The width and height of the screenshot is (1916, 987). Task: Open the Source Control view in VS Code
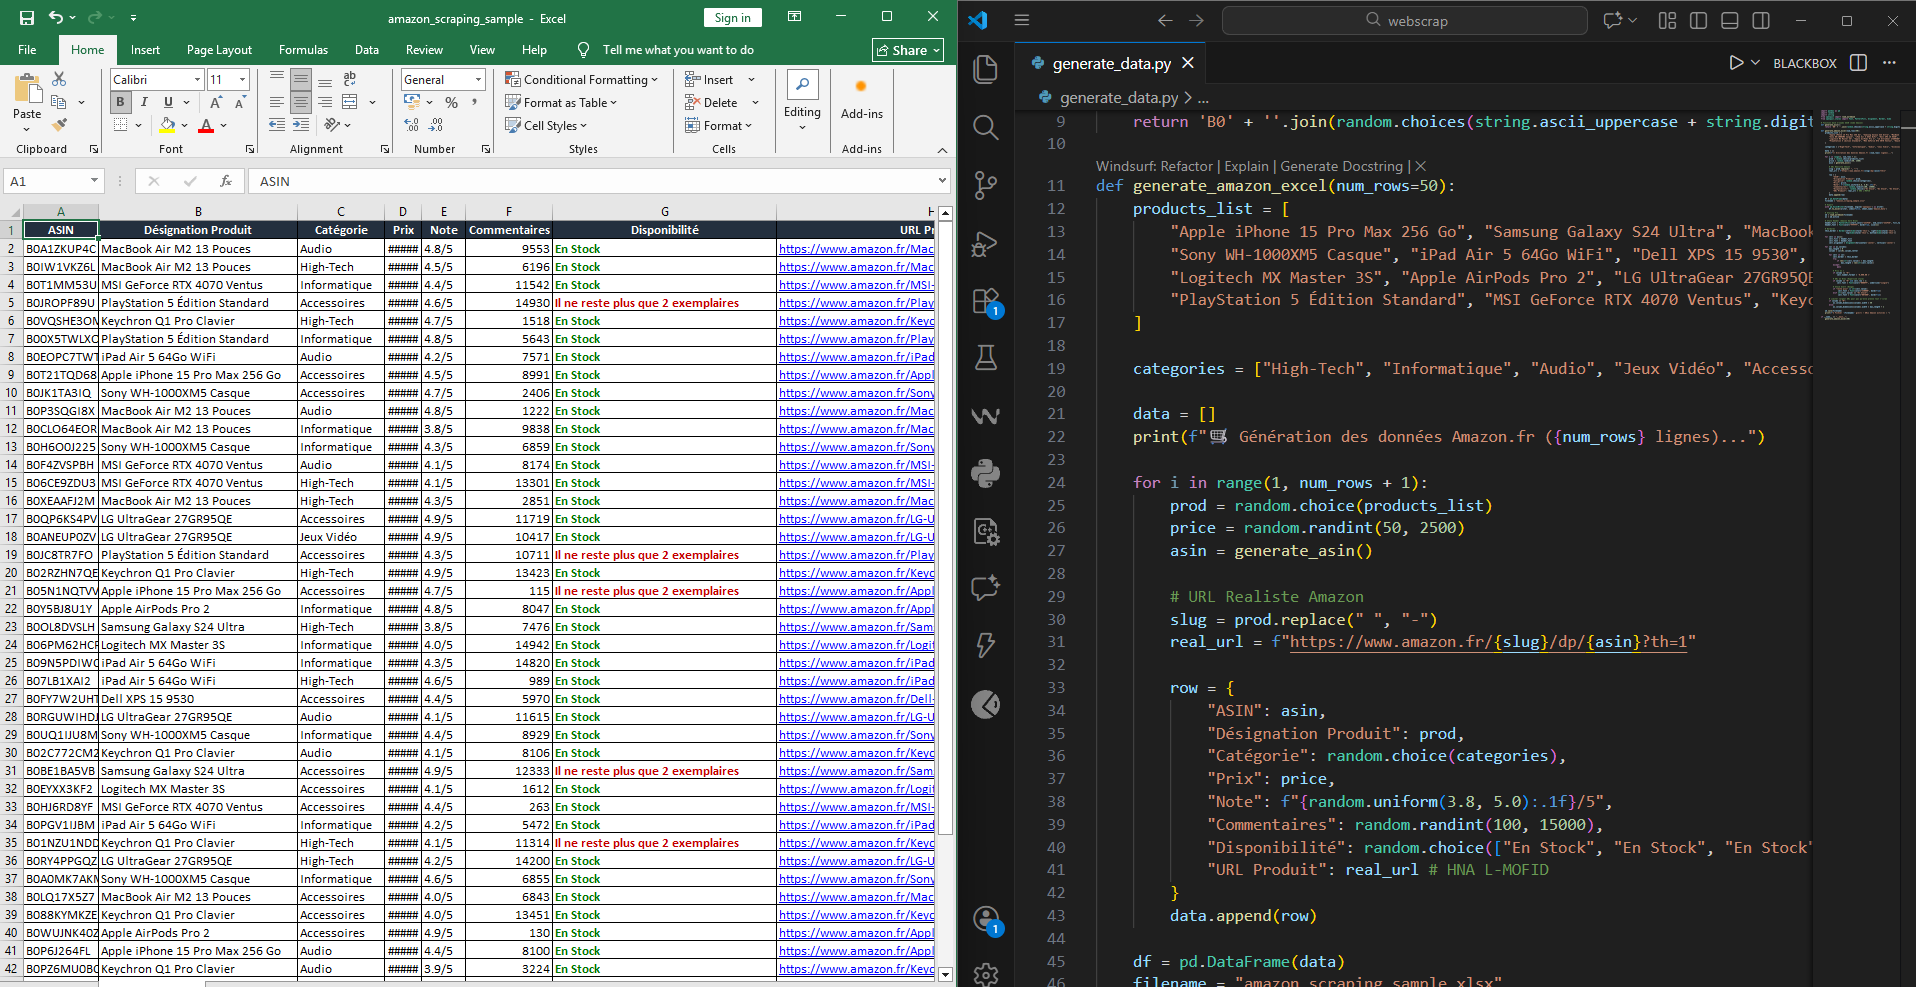985,185
